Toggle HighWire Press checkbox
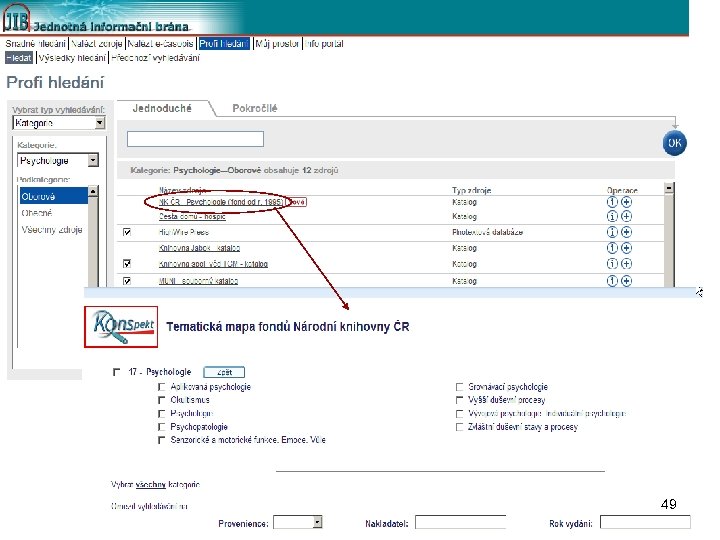 [x=127, y=232]
